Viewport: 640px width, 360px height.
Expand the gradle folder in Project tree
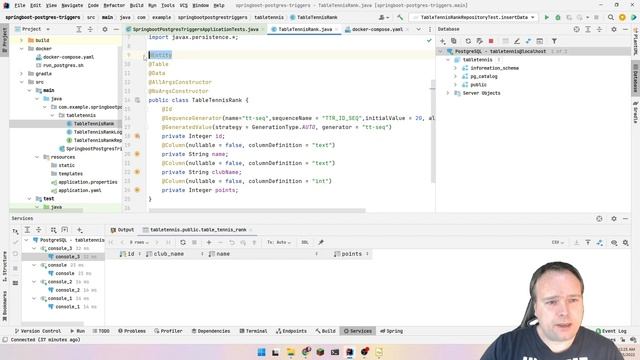pos(22,74)
